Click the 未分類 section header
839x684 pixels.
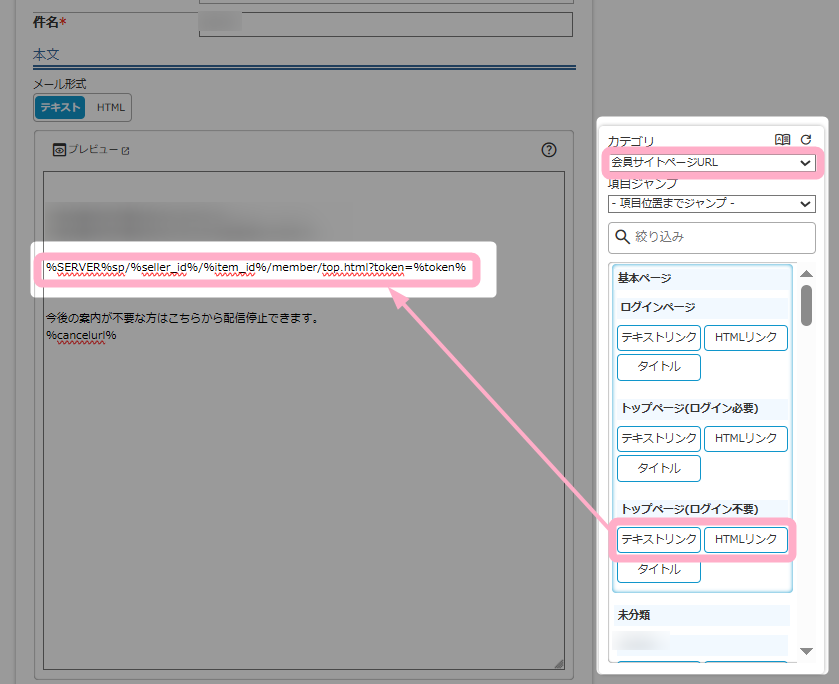(701, 615)
